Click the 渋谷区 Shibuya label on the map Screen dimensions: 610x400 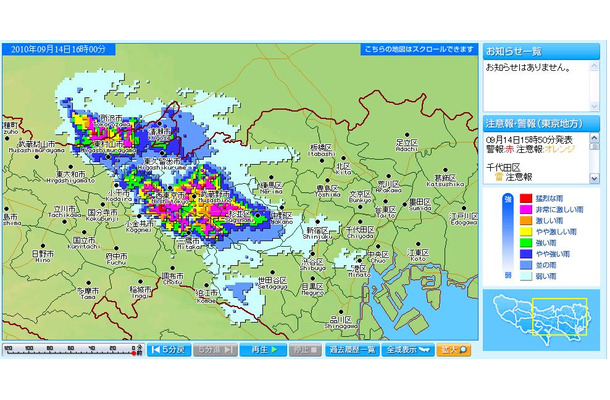click(313, 265)
